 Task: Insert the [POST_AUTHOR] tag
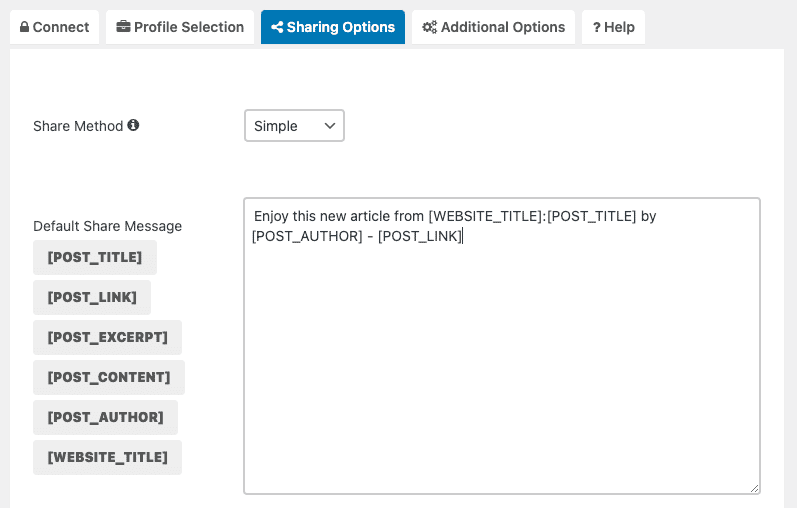click(x=105, y=417)
